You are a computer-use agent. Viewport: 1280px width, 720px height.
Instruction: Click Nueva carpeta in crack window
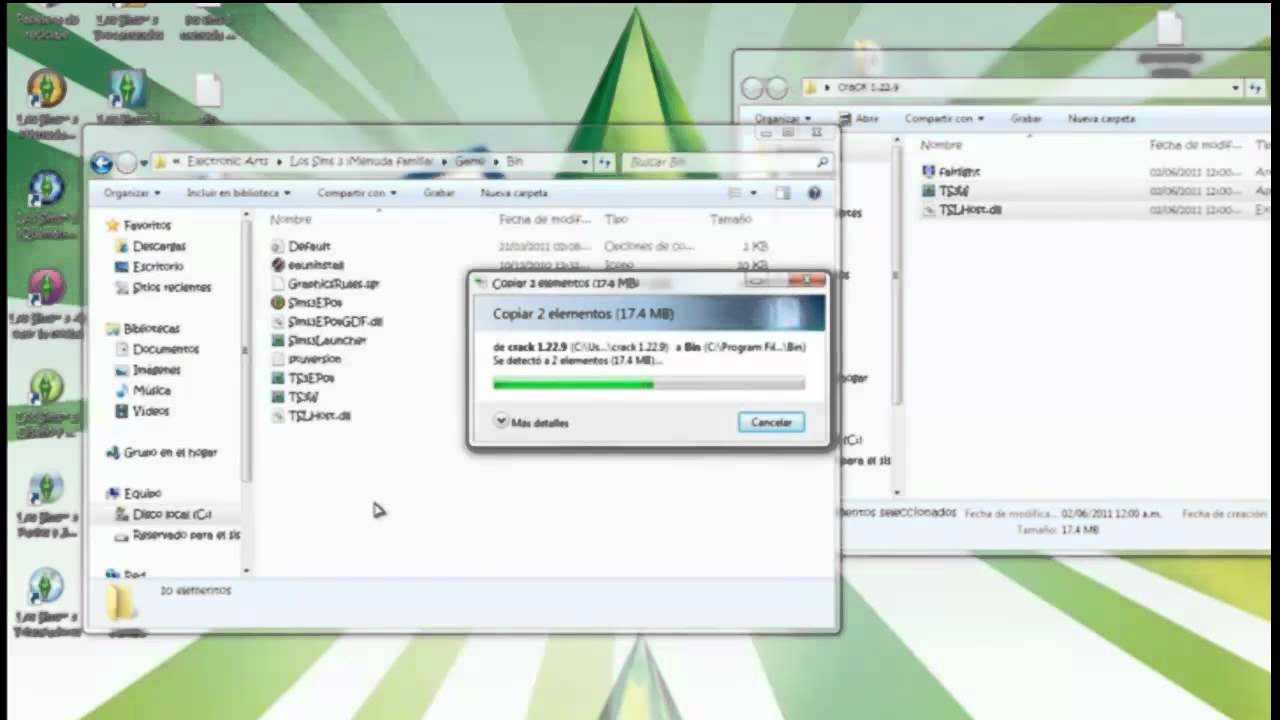(1101, 119)
